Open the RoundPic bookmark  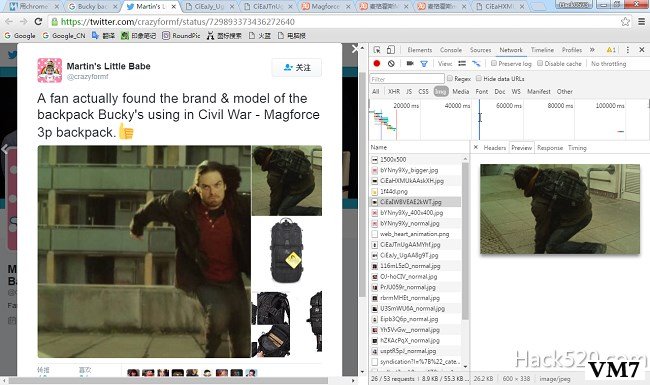(x=181, y=36)
